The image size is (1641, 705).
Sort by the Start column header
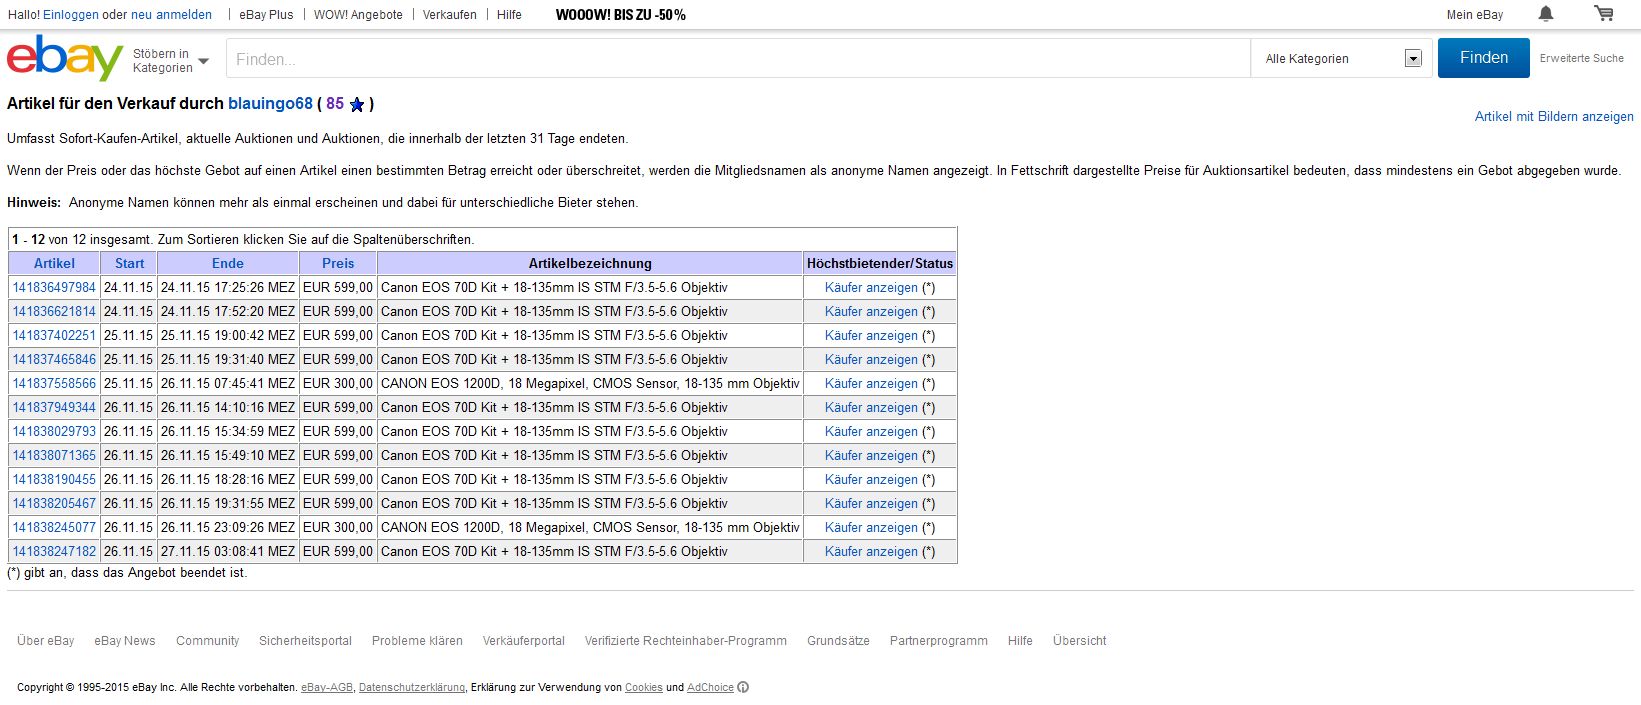pyautogui.click(x=129, y=263)
